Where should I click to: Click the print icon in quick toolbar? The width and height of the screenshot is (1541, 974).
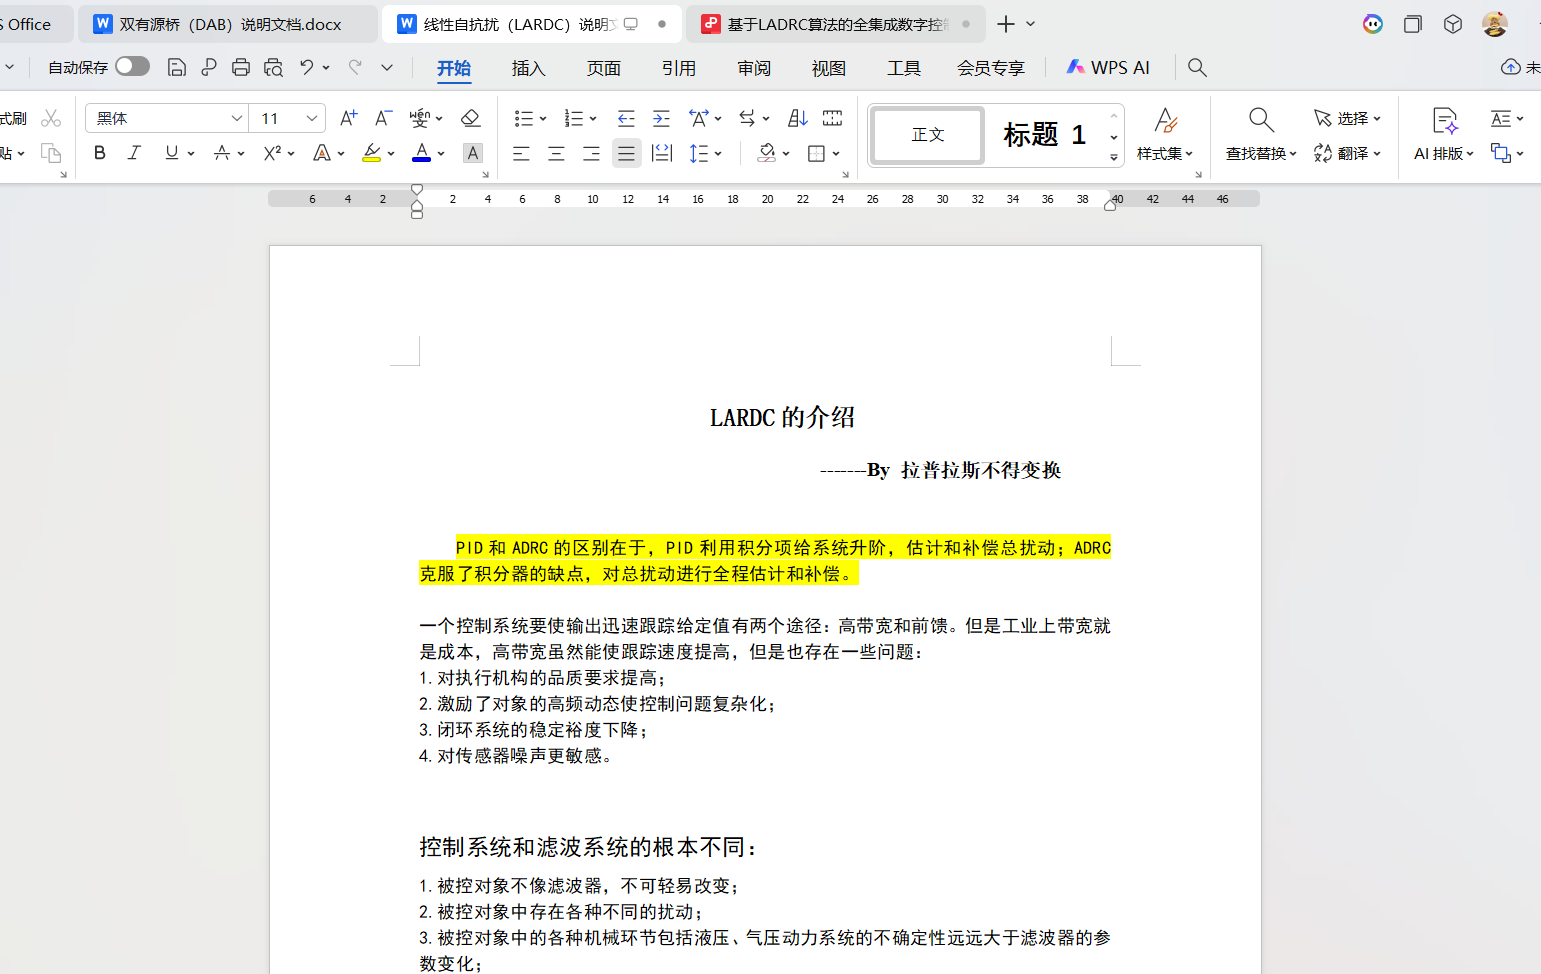(241, 67)
